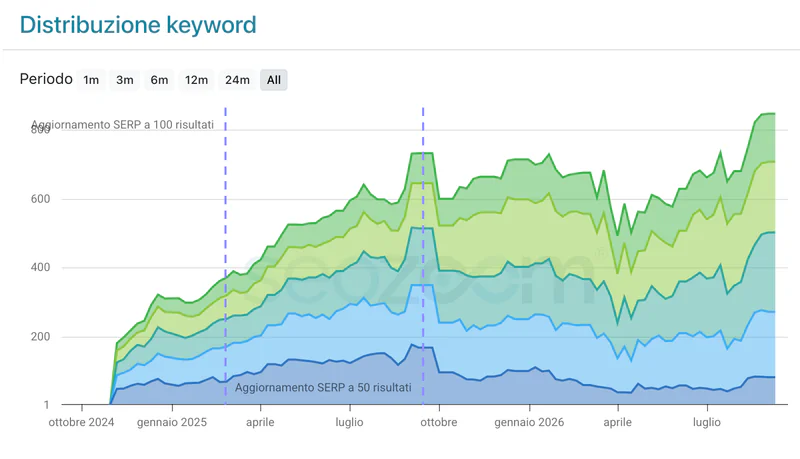800x459 pixels.
Task: Click the 'Distribuzione keyword' heading
Action: pyautogui.click(x=138, y=25)
